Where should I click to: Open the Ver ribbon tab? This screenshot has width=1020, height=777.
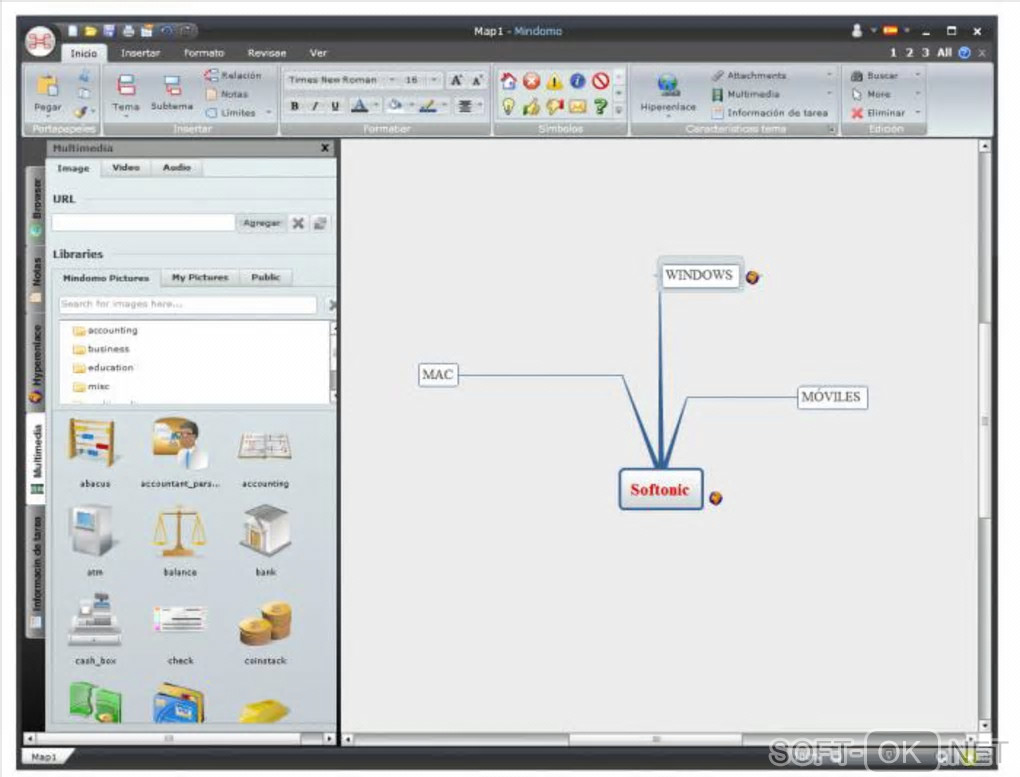318,53
